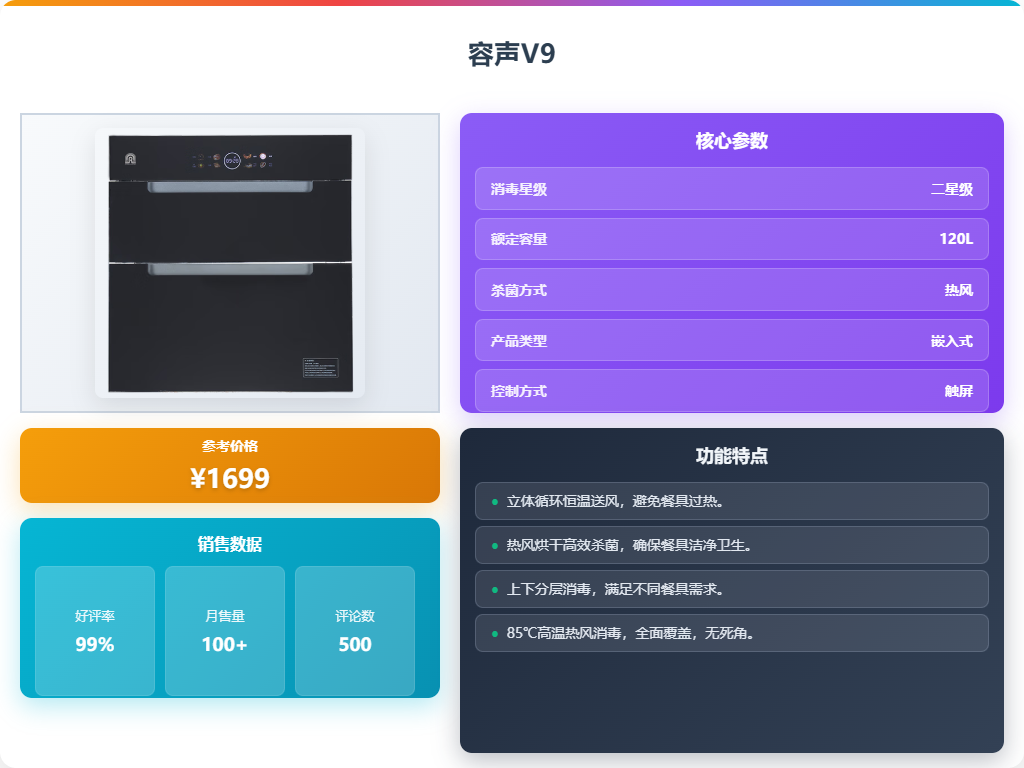
Task: Click the 参考价格 ¥1699 price card
Action: click(x=230, y=466)
